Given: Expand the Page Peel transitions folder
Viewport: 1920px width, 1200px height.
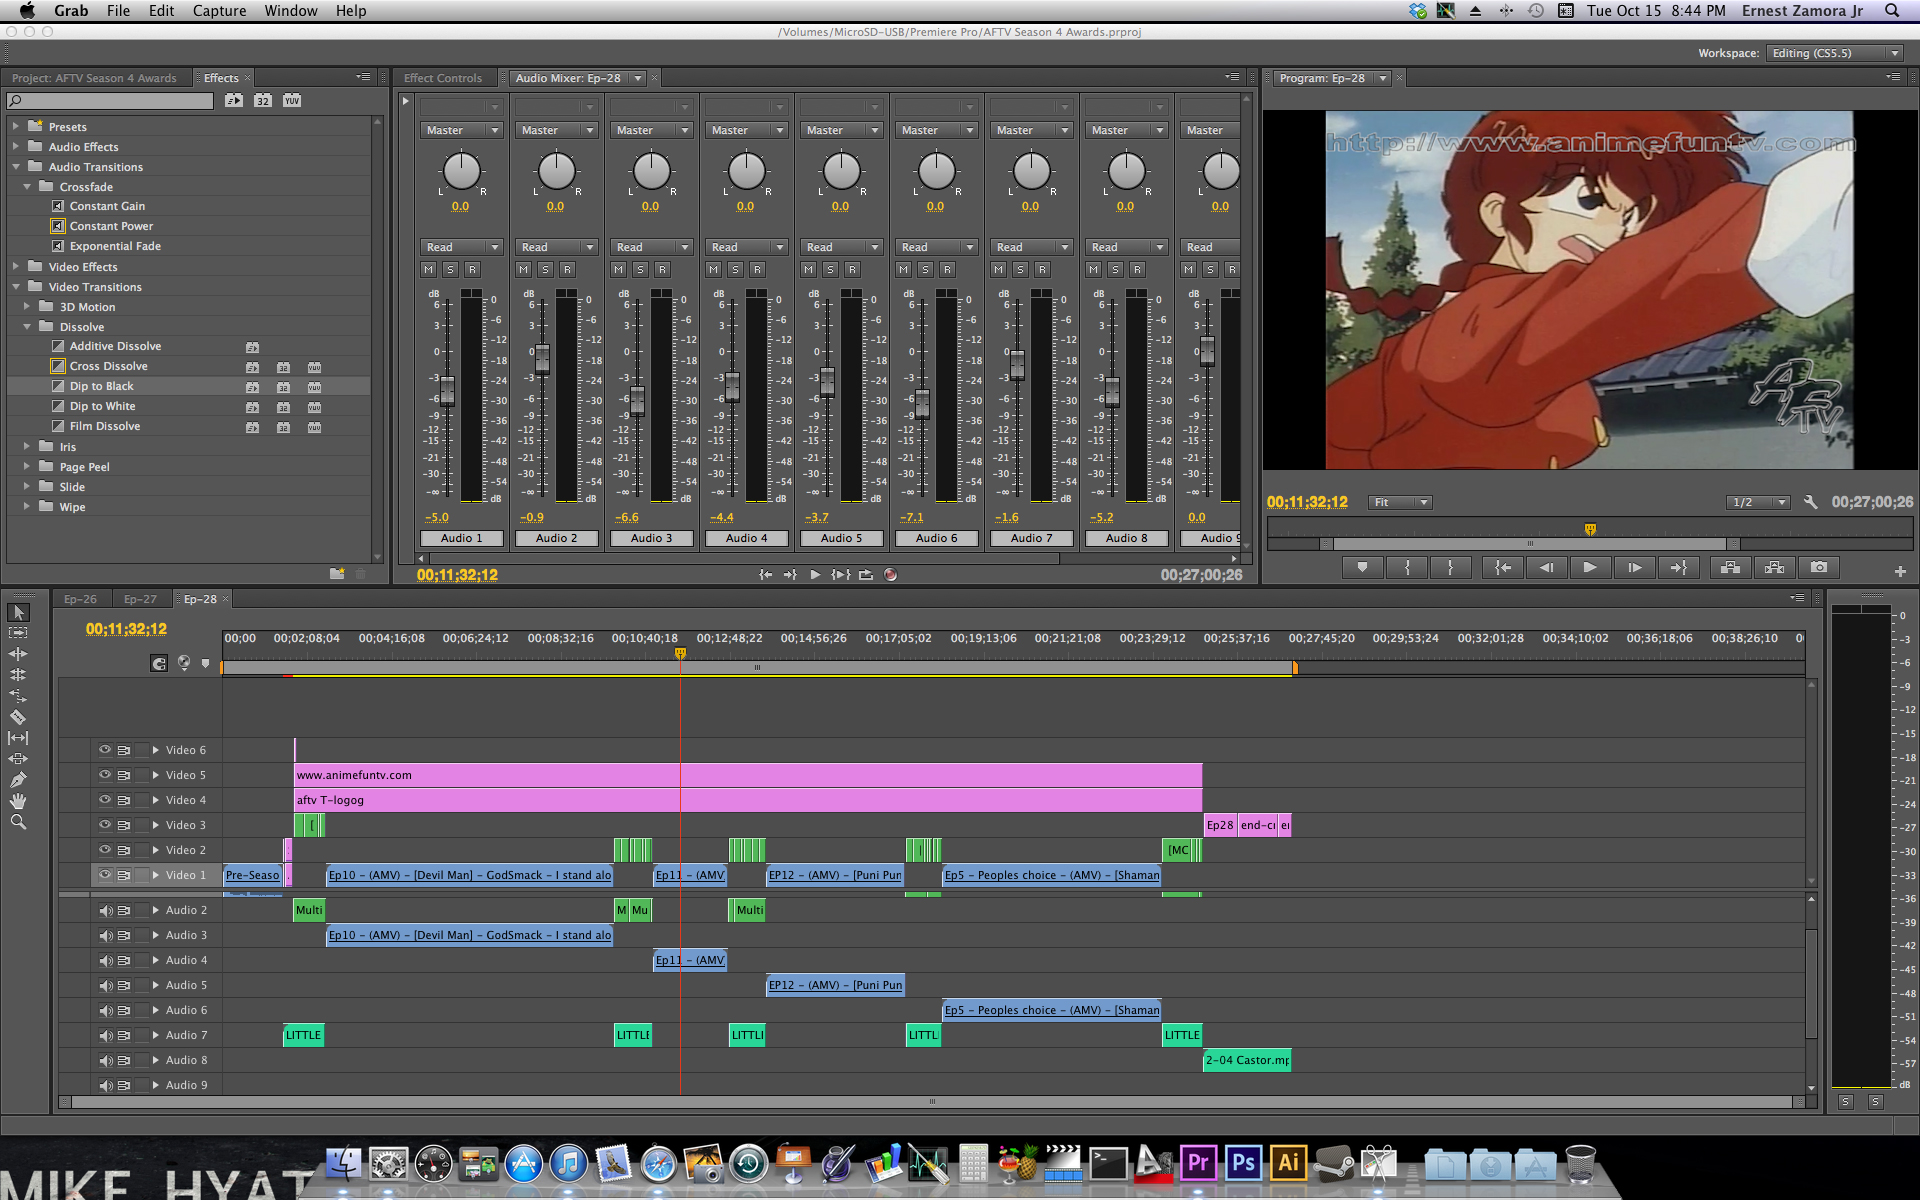Looking at the screenshot, I should [x=27, y=467].
